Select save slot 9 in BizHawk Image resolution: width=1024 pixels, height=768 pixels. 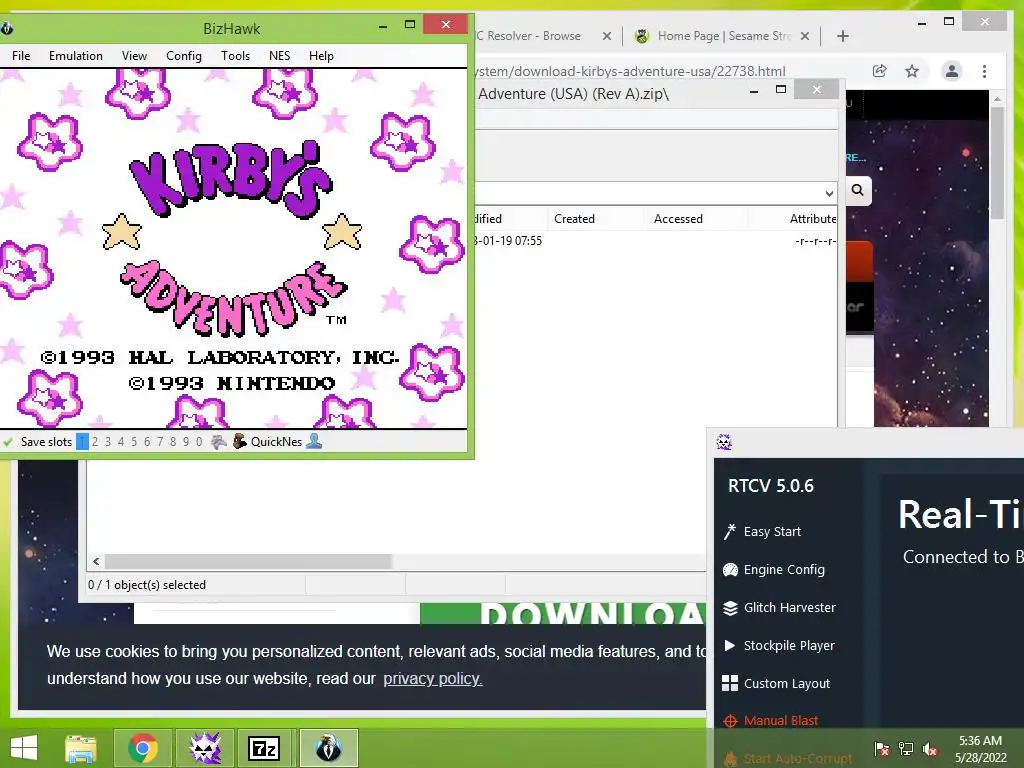[186, 441]
